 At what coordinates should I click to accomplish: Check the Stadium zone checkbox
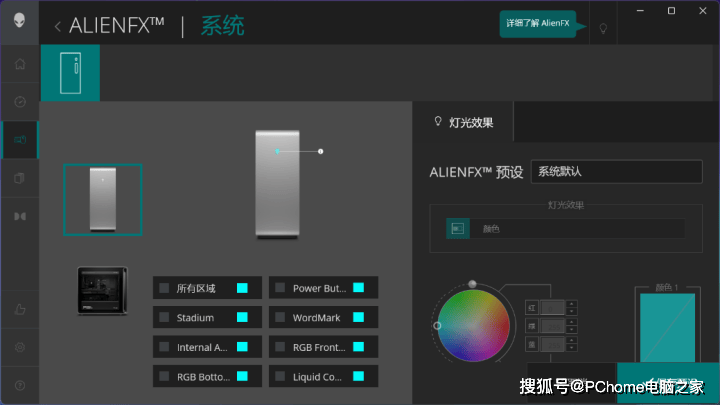164,317
